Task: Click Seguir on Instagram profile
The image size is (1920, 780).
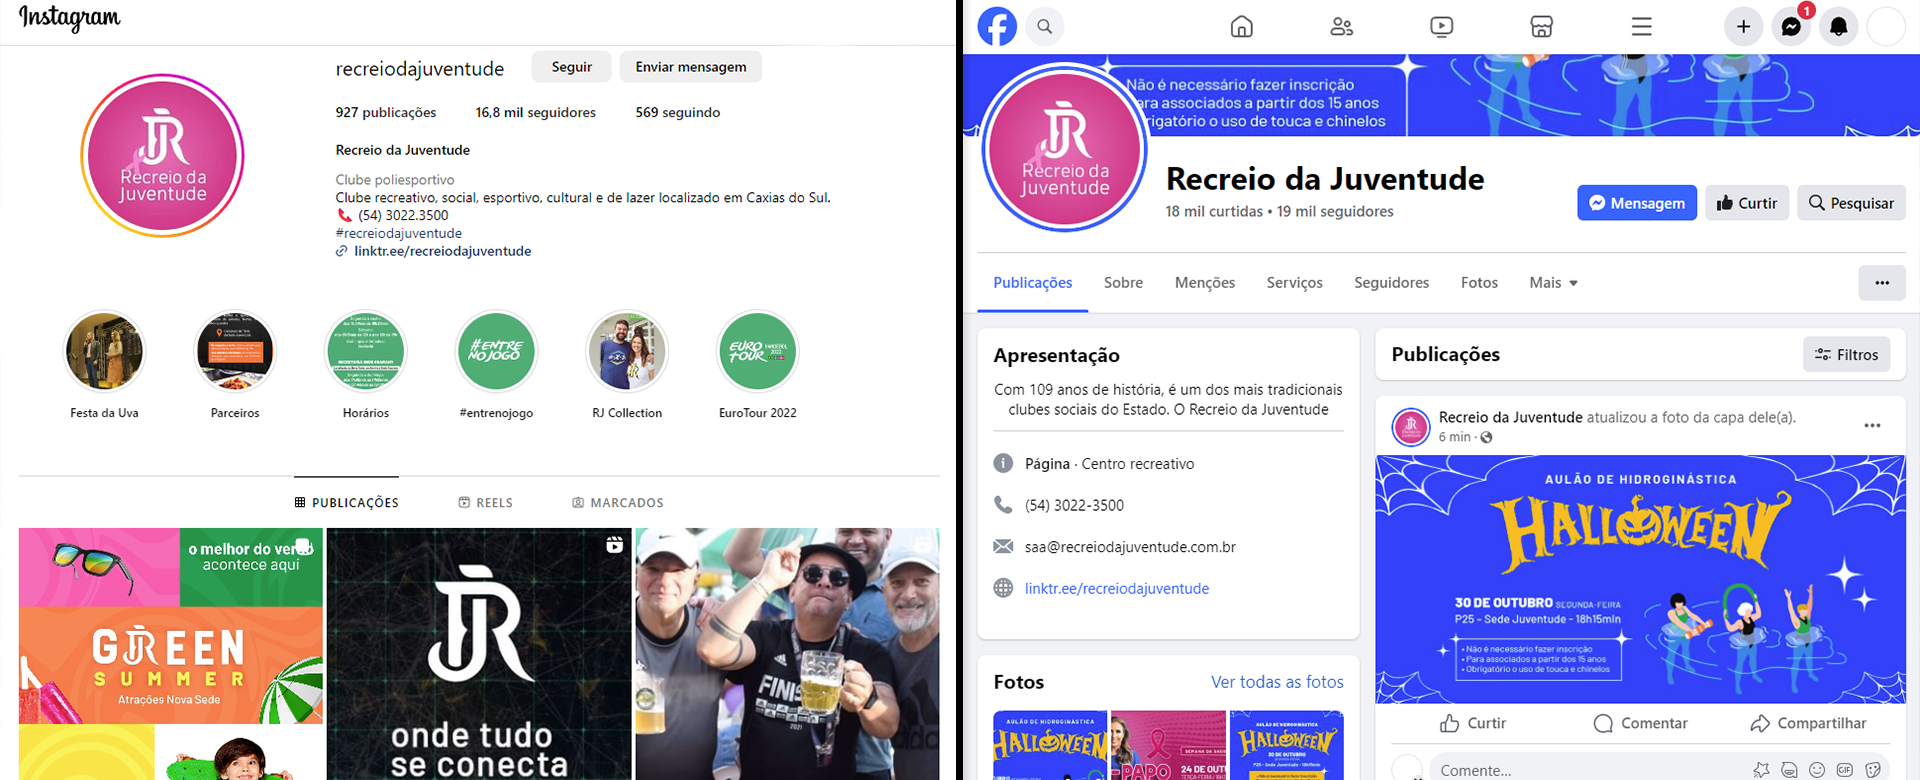Action: tap(571, 67)
